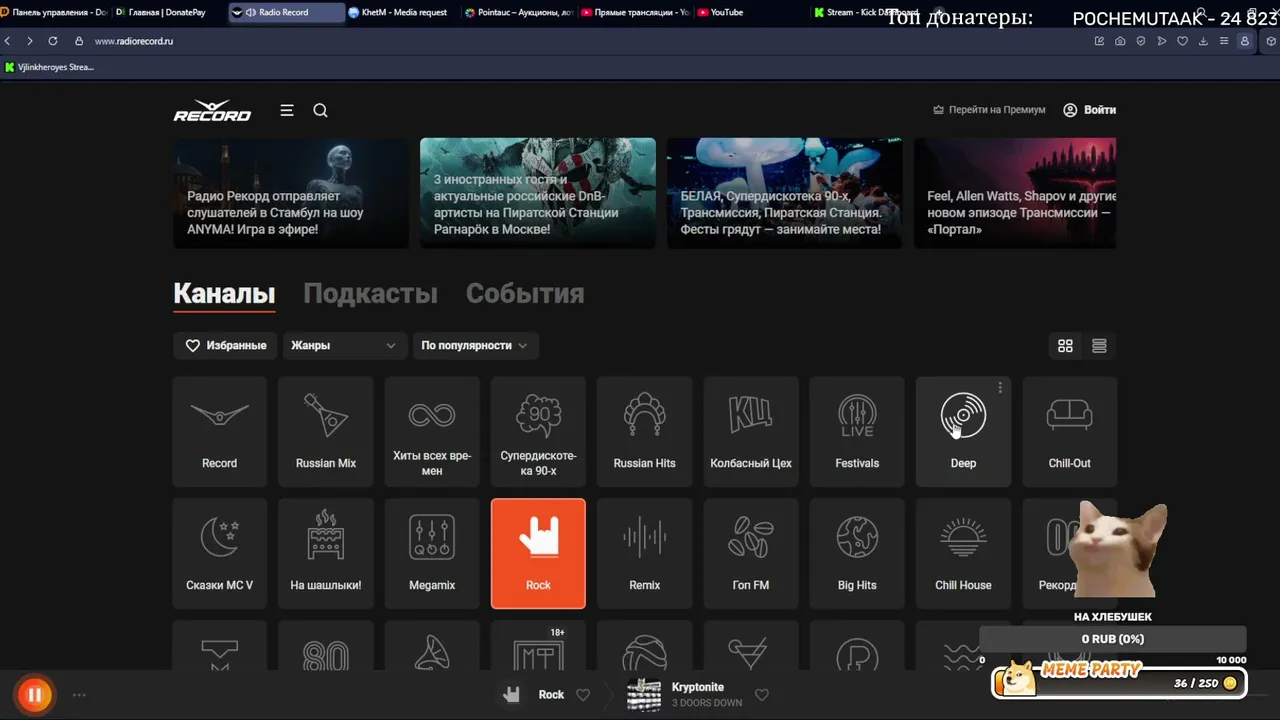This screenshot has width=1280, height=720.
Task: Open the По популярности sort dropdown
Action: 475,345
